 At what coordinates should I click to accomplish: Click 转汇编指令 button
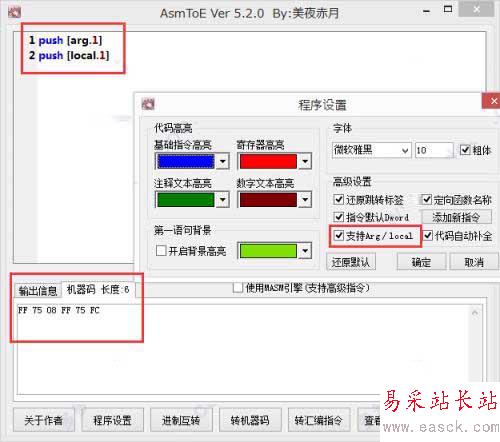pyautogui.click(x=319, y=420)
